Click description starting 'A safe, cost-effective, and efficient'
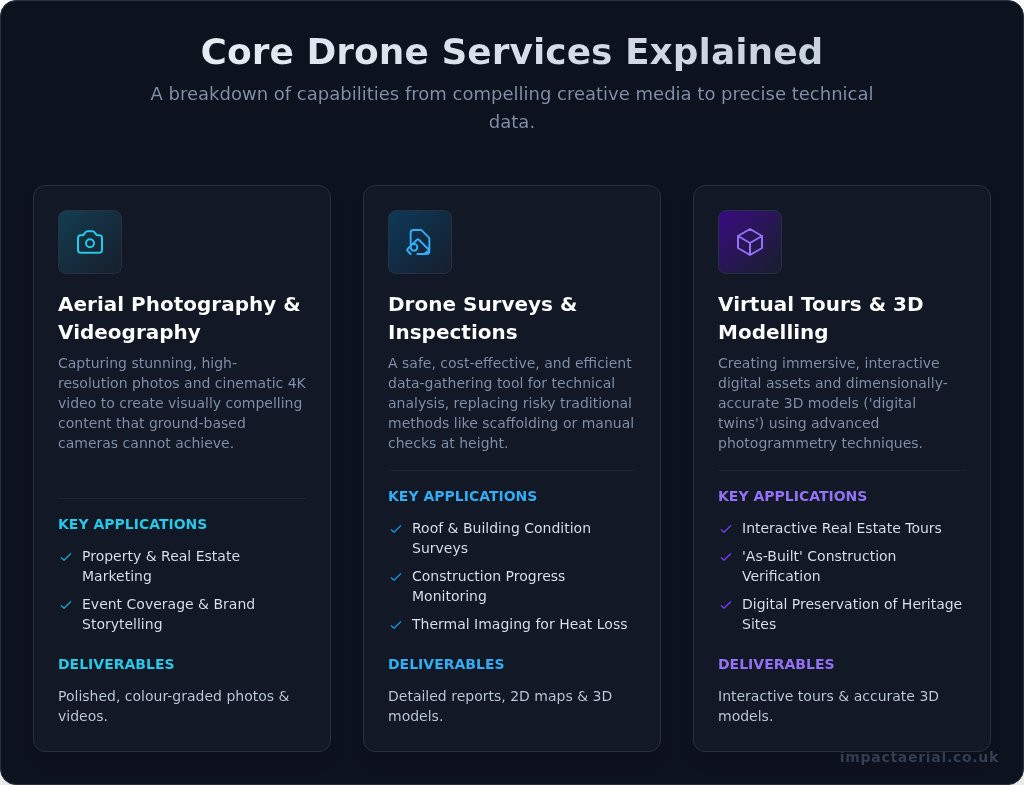Screen dimensions: 1024x785 pos(511,403)
